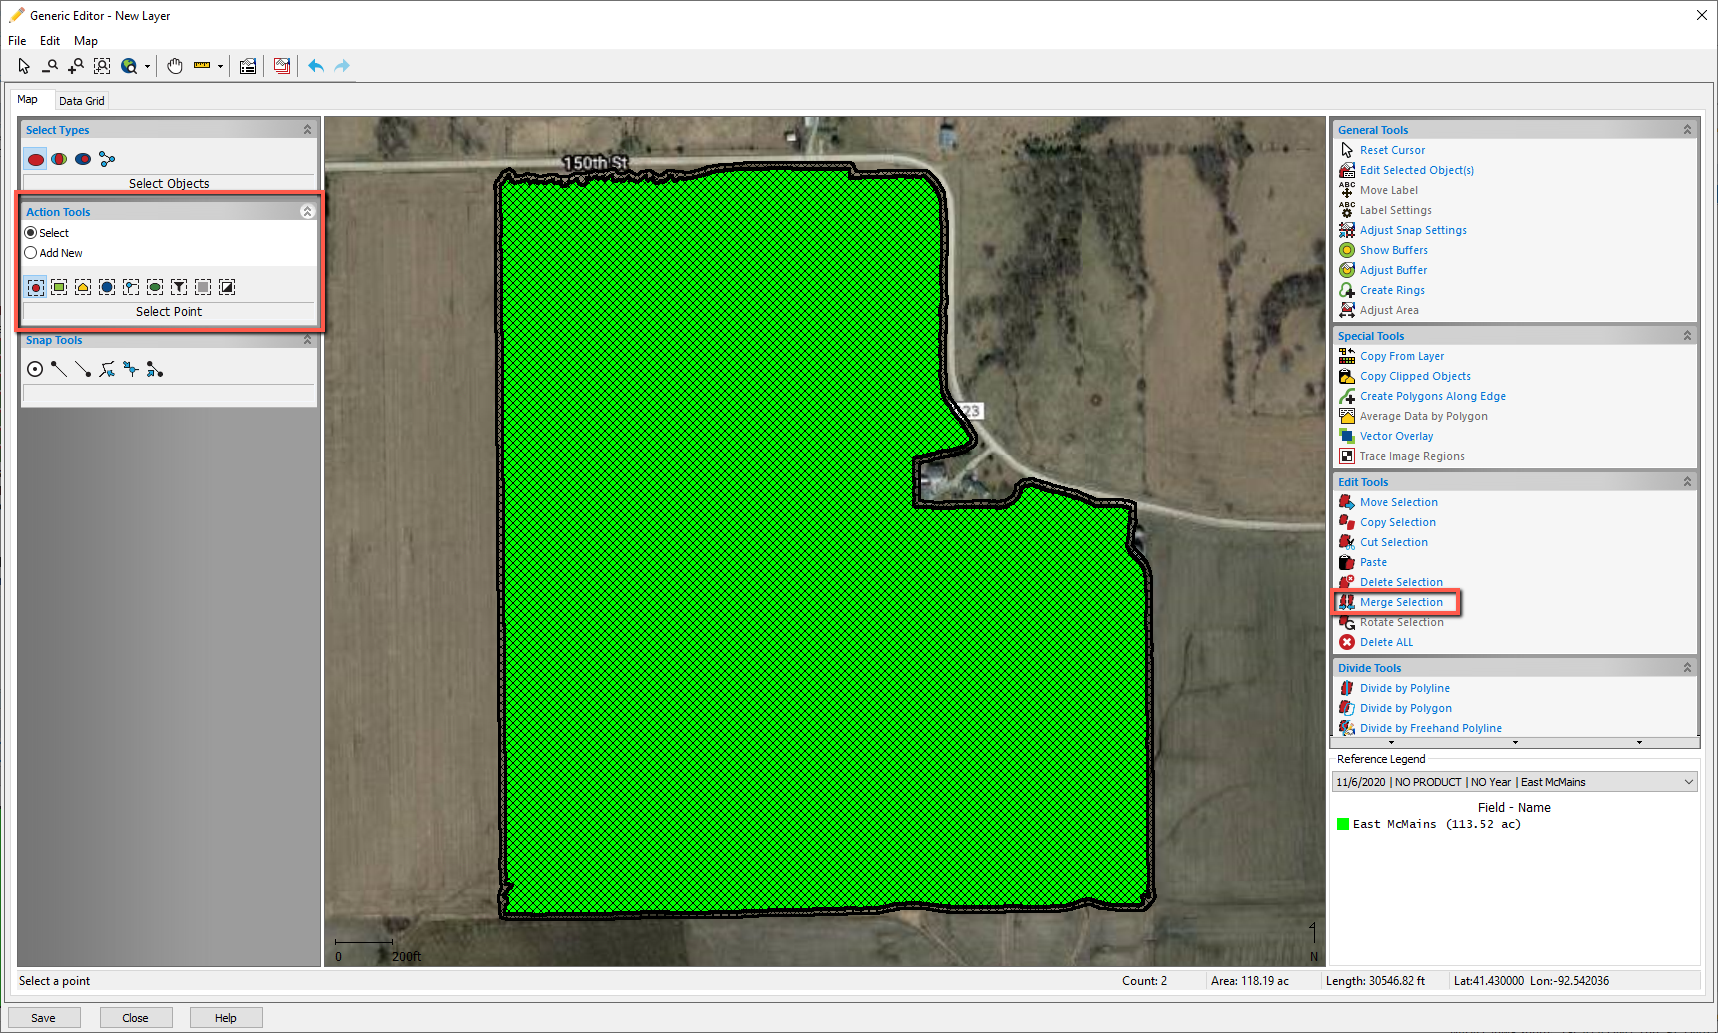Open the ruler tool dropdown arrow

[220, 67]
